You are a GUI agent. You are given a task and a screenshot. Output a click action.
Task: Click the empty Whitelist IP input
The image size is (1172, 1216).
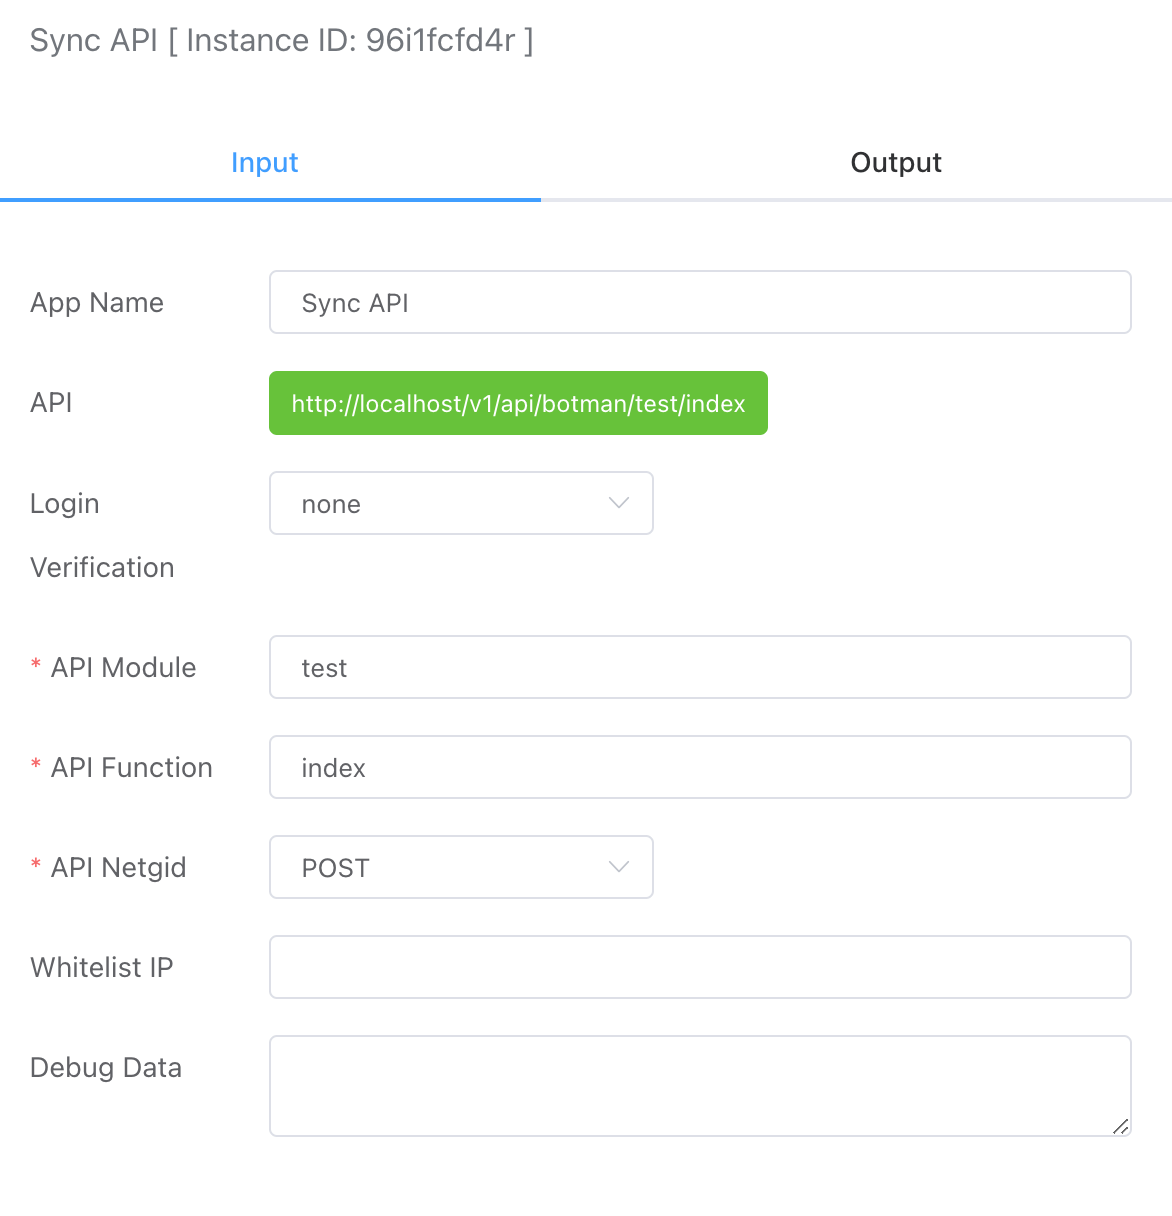coord(700,968)
